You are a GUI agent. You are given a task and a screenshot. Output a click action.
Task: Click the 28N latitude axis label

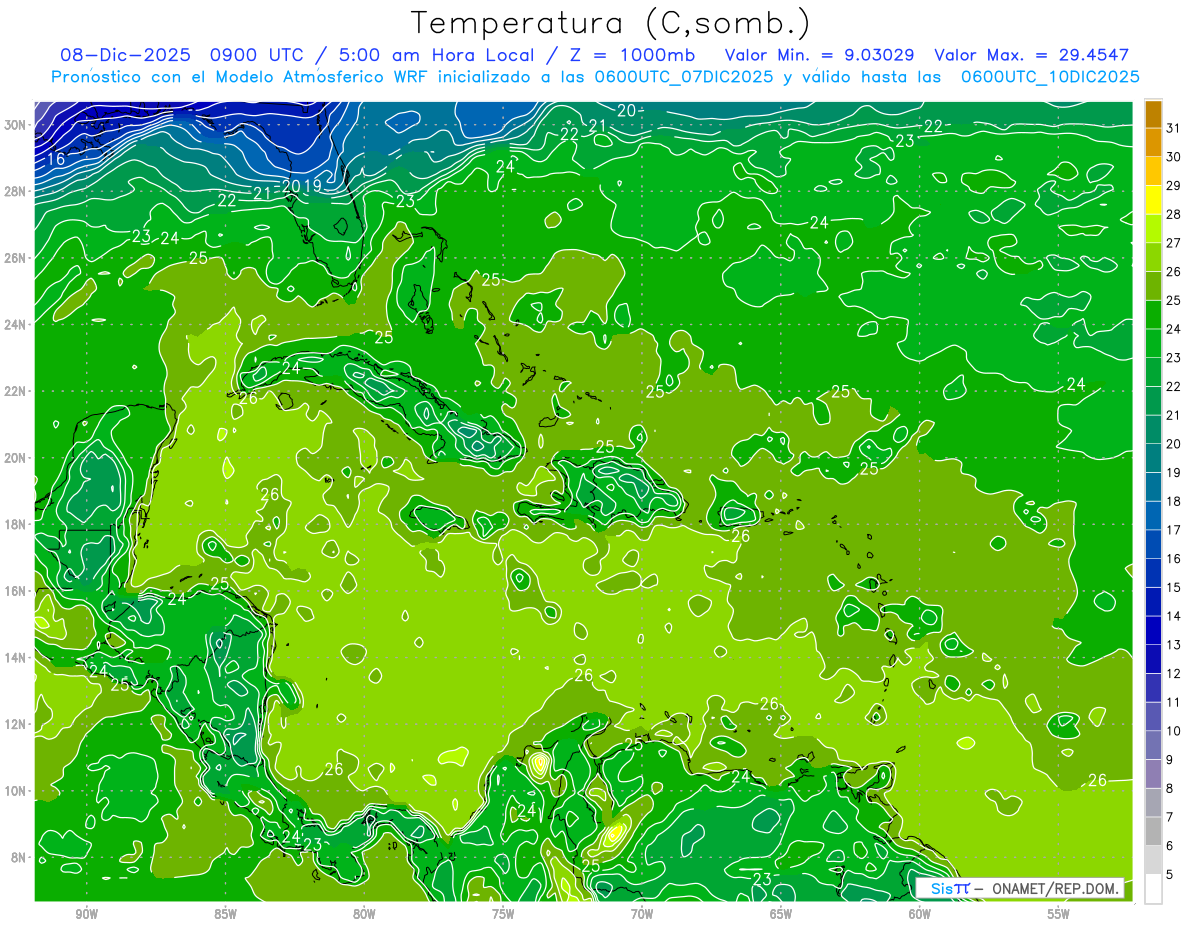[x=17, y=191]
